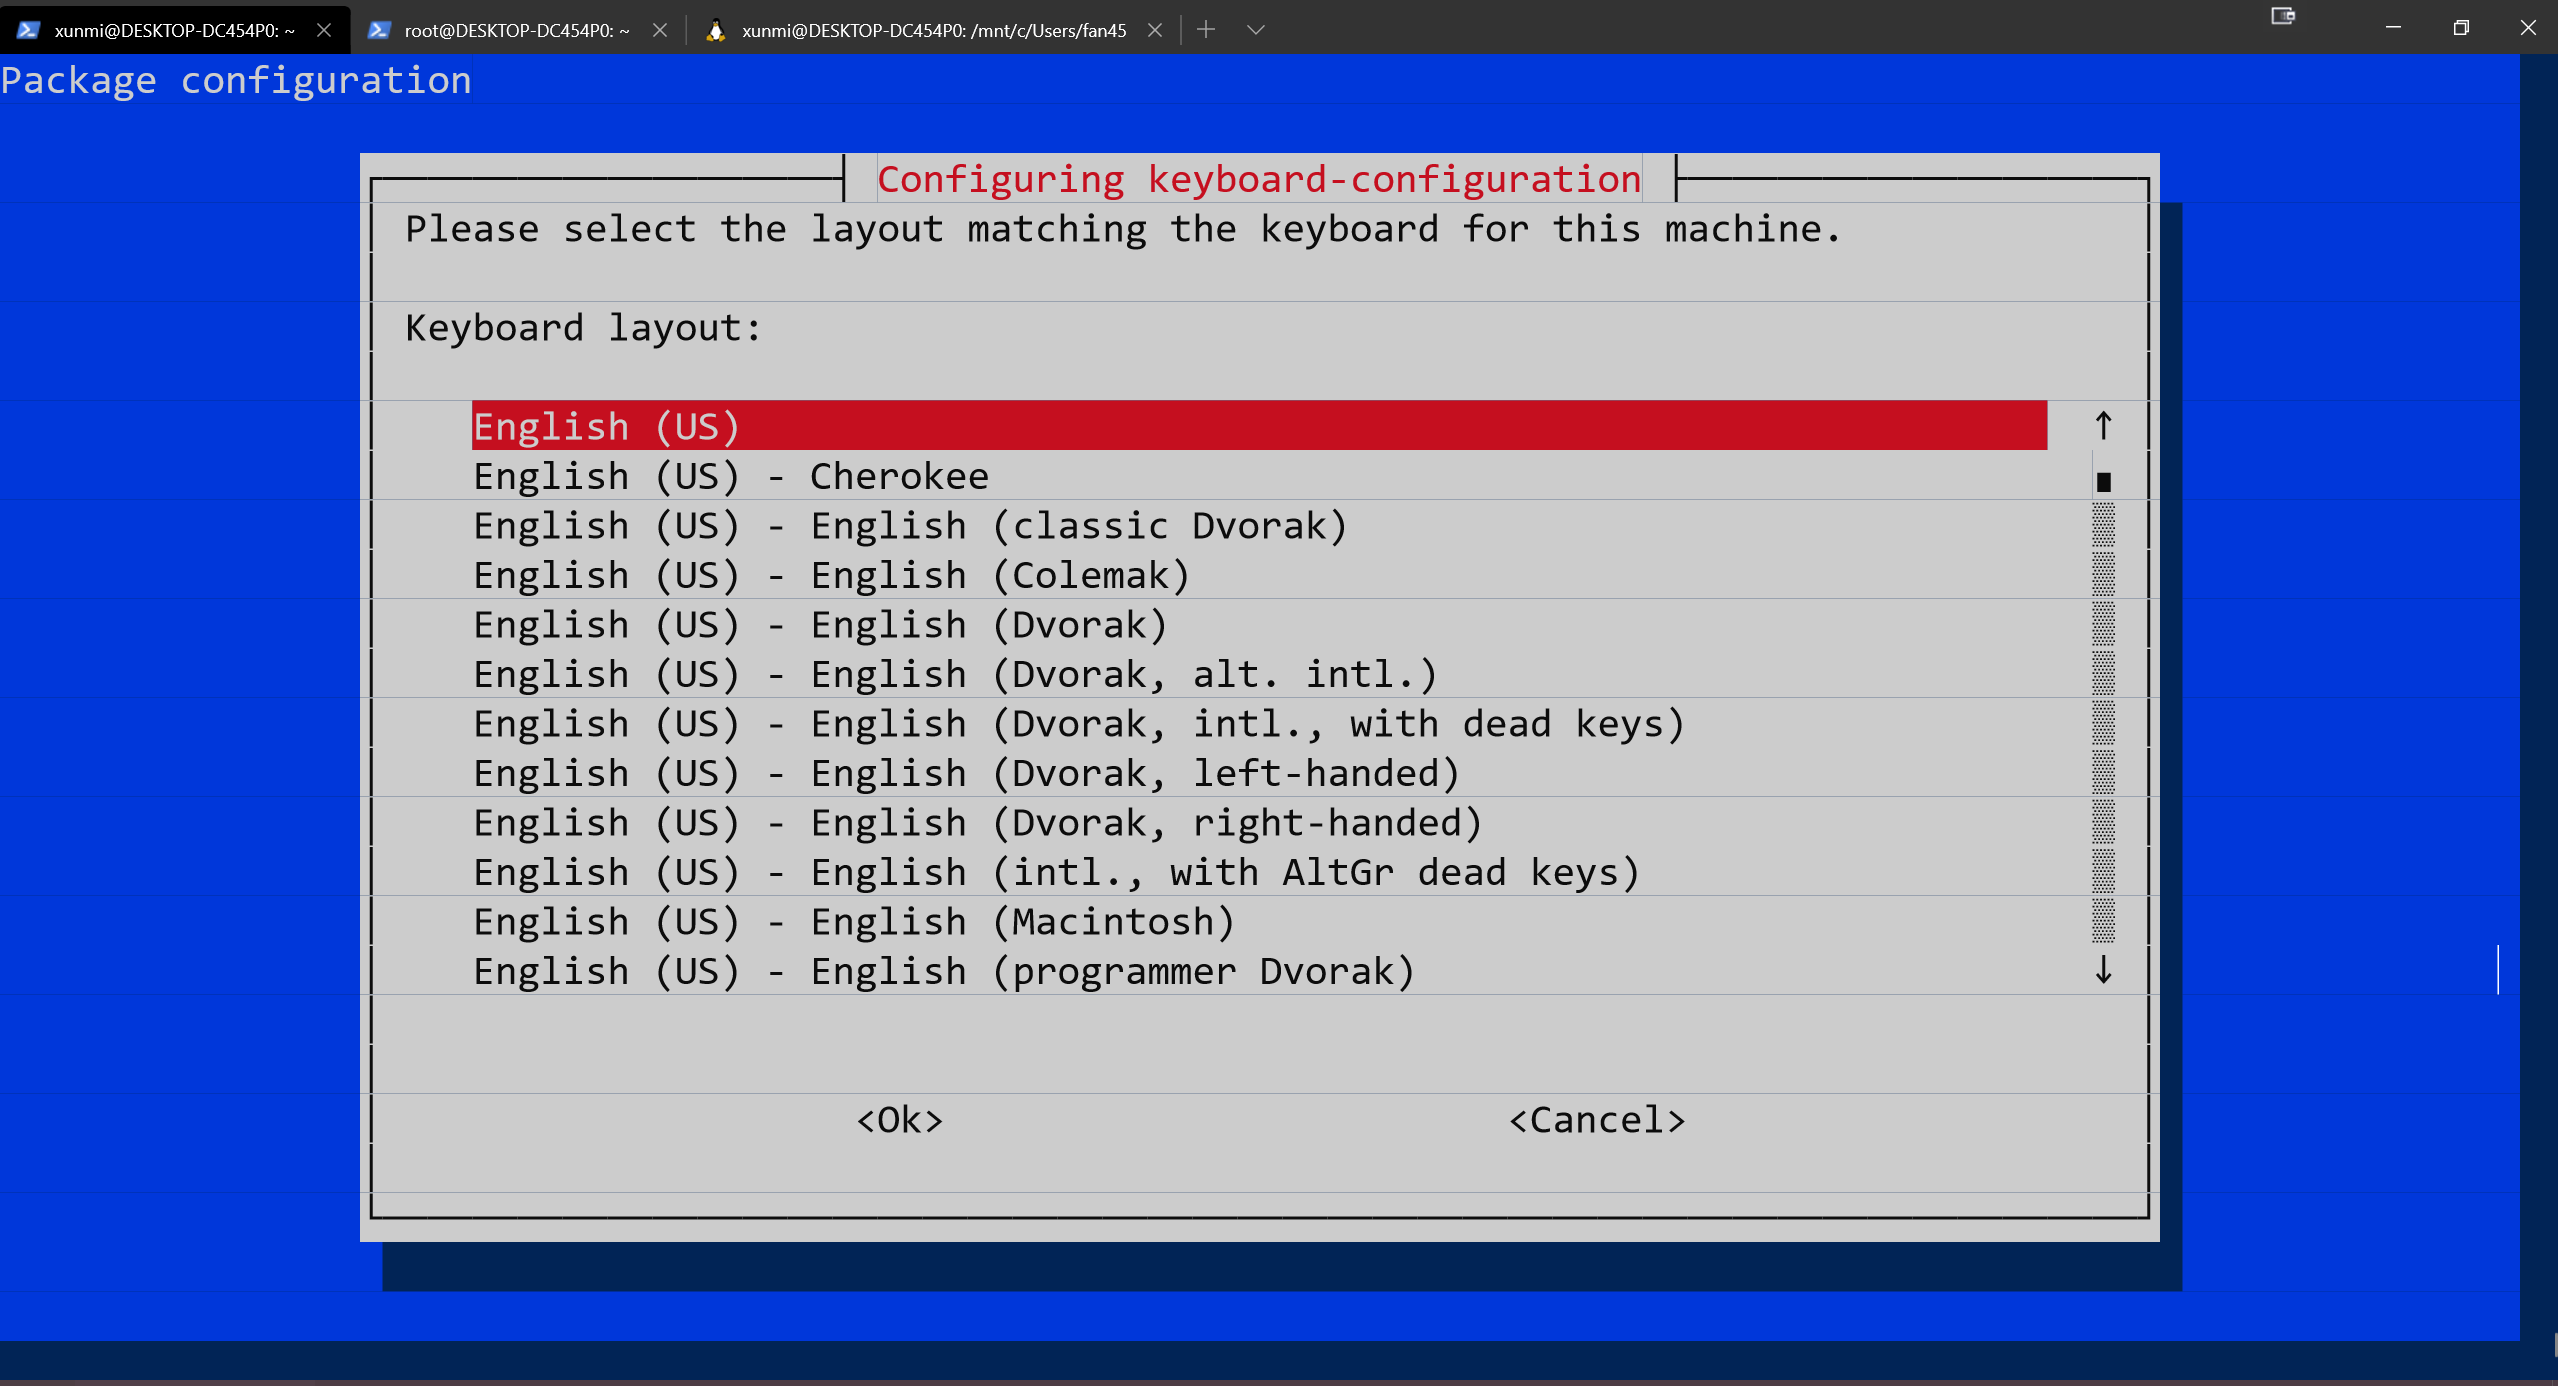This screenshot has height=1386, width=2558.
Task: Select English (US) - English (programmer Dvorak)
Action: click(x=943, y=972)
